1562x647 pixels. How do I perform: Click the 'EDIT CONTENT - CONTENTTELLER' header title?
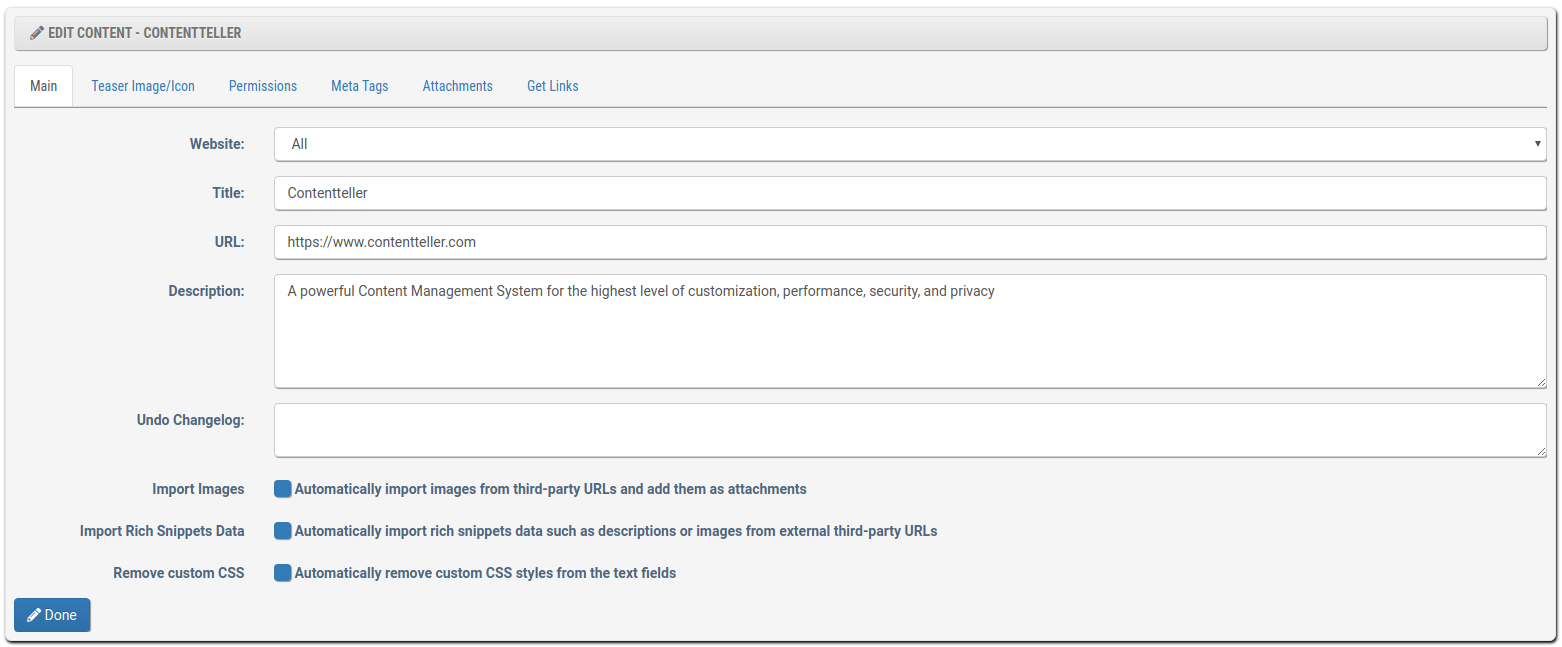(145, 33)
